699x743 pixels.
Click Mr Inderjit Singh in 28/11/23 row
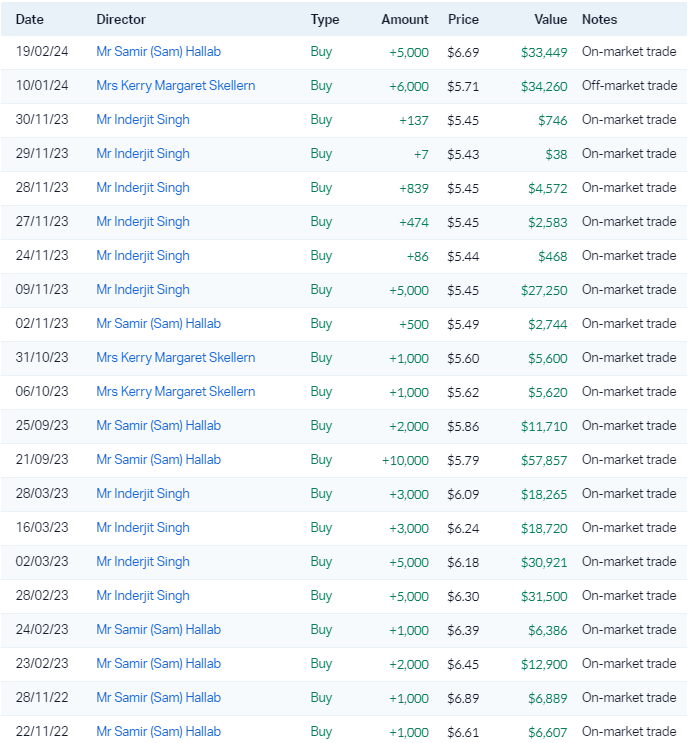(142, 188)
